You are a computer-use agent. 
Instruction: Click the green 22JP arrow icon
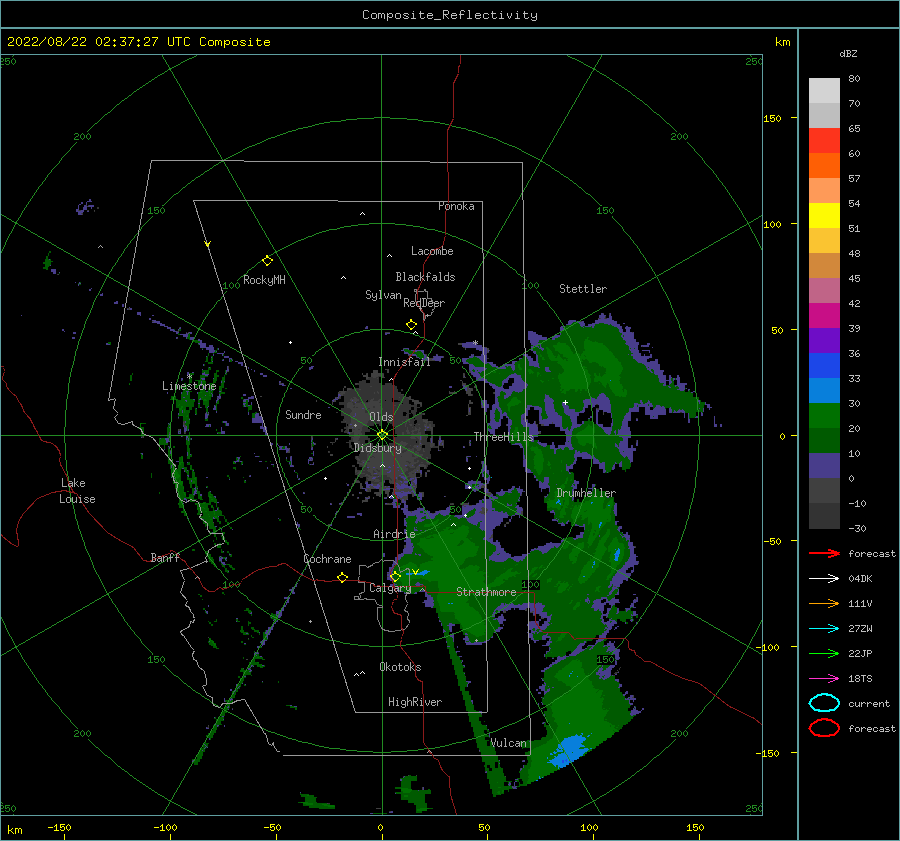tap(824, 653)
